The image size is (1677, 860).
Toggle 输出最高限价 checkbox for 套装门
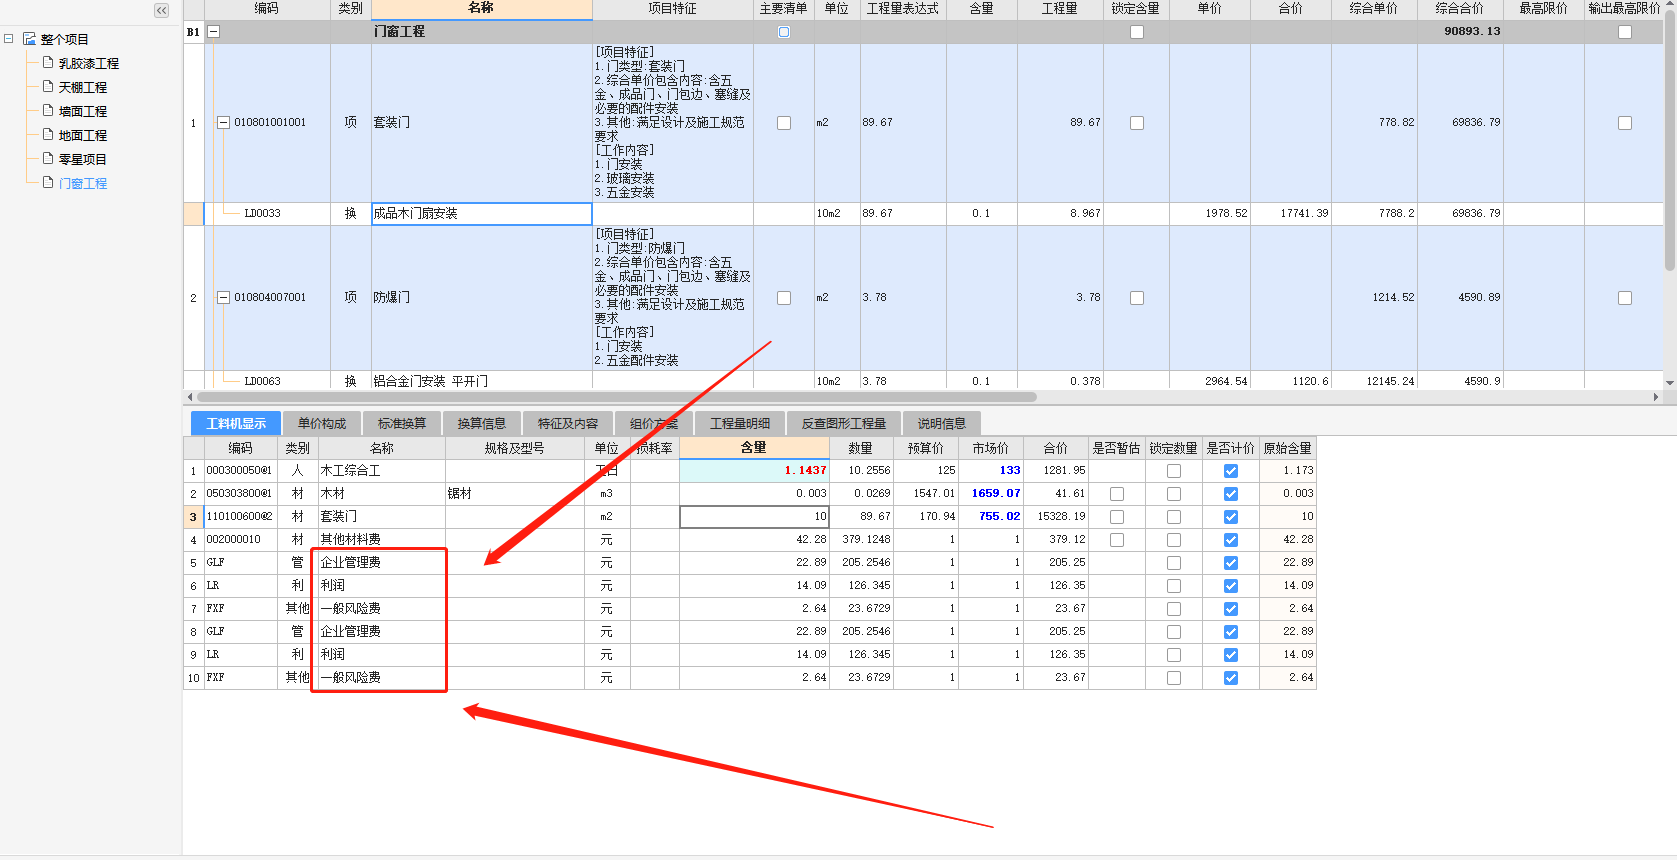tap(1625, 123)
